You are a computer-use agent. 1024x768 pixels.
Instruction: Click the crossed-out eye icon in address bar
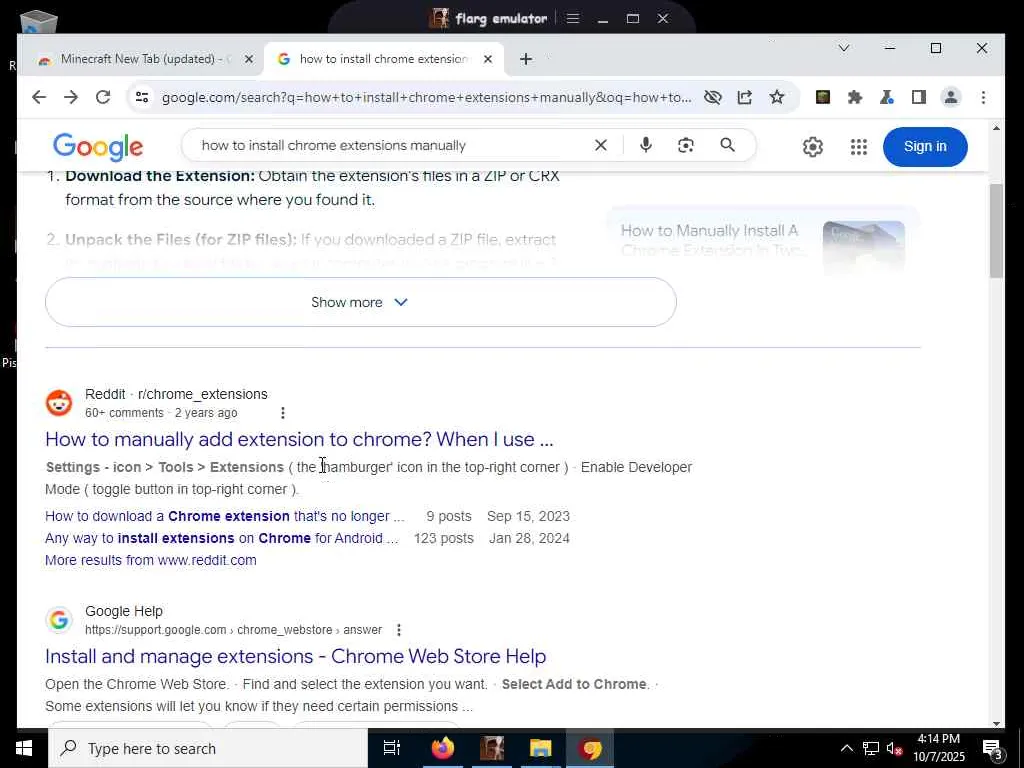tap(712, 97)
